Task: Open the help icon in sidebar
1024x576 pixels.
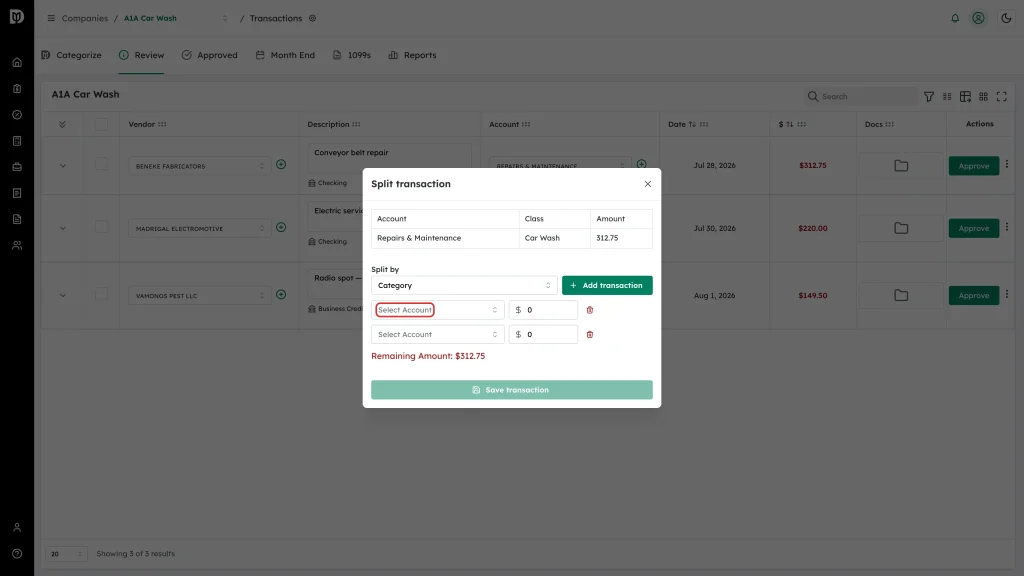Action: pos(17,554)
